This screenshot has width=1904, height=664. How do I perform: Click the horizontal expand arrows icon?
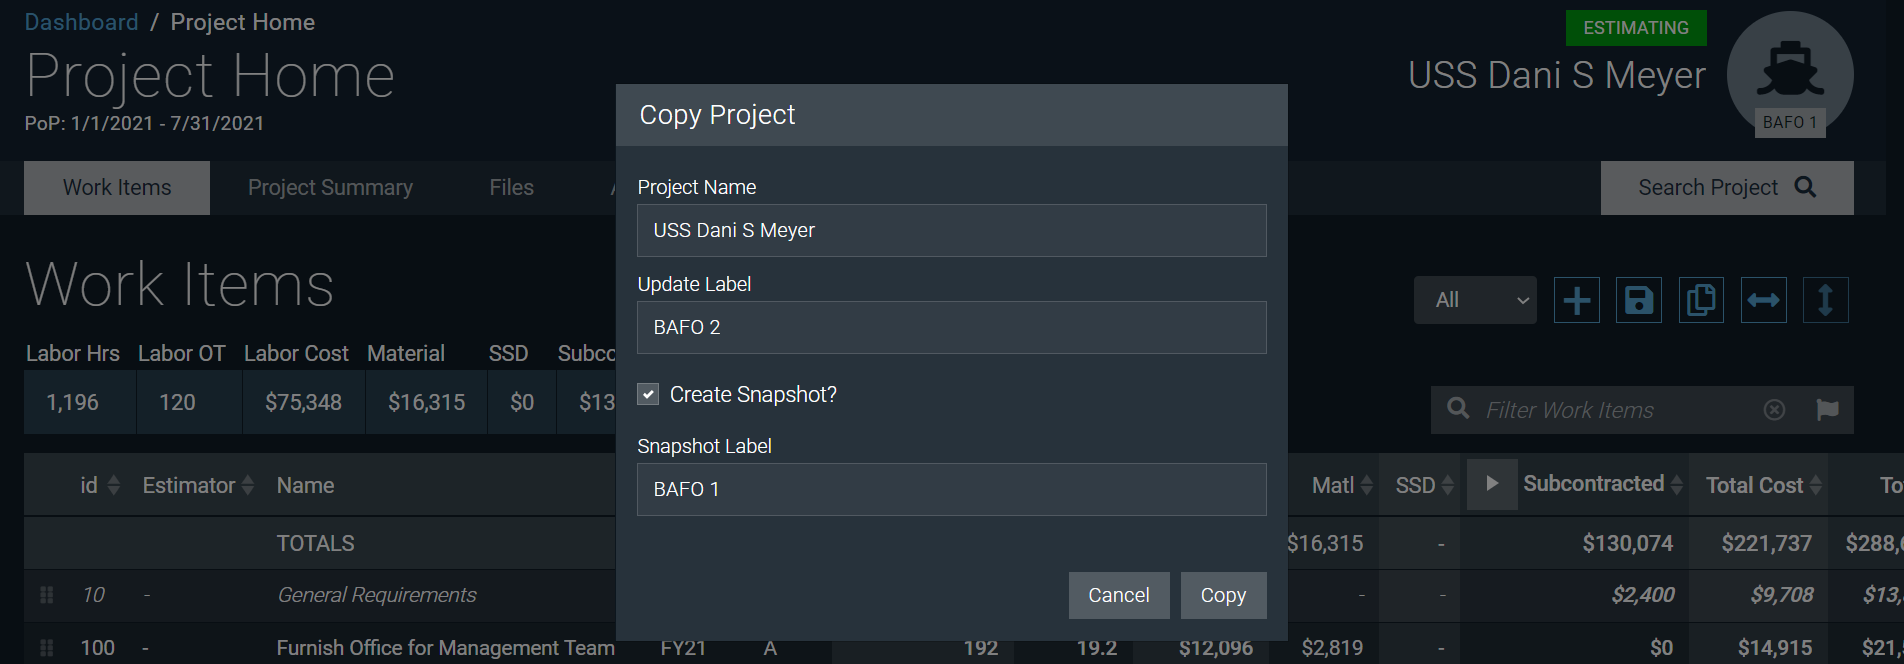point(1763,300)
